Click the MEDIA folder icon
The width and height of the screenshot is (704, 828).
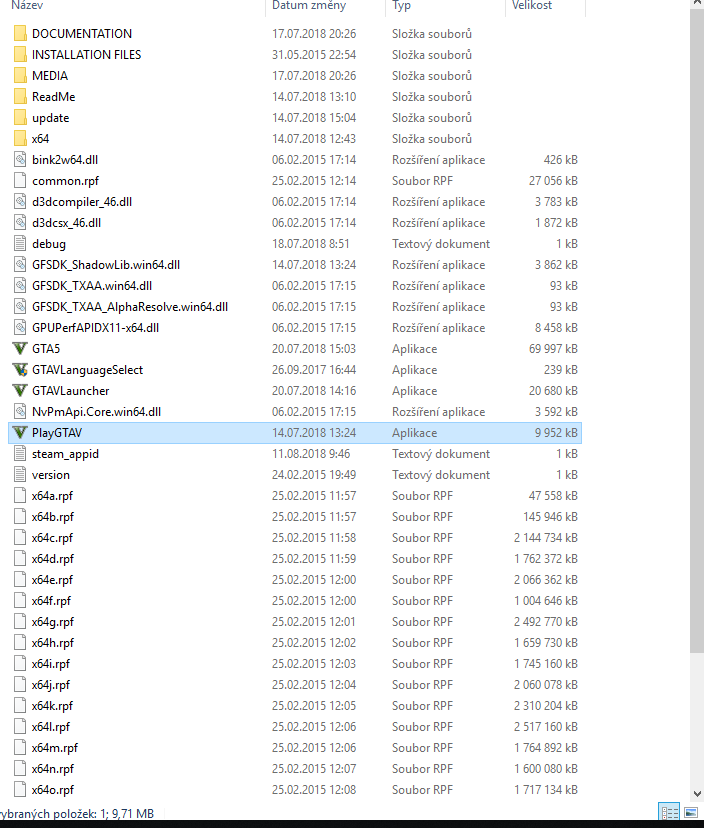point(20,76)
